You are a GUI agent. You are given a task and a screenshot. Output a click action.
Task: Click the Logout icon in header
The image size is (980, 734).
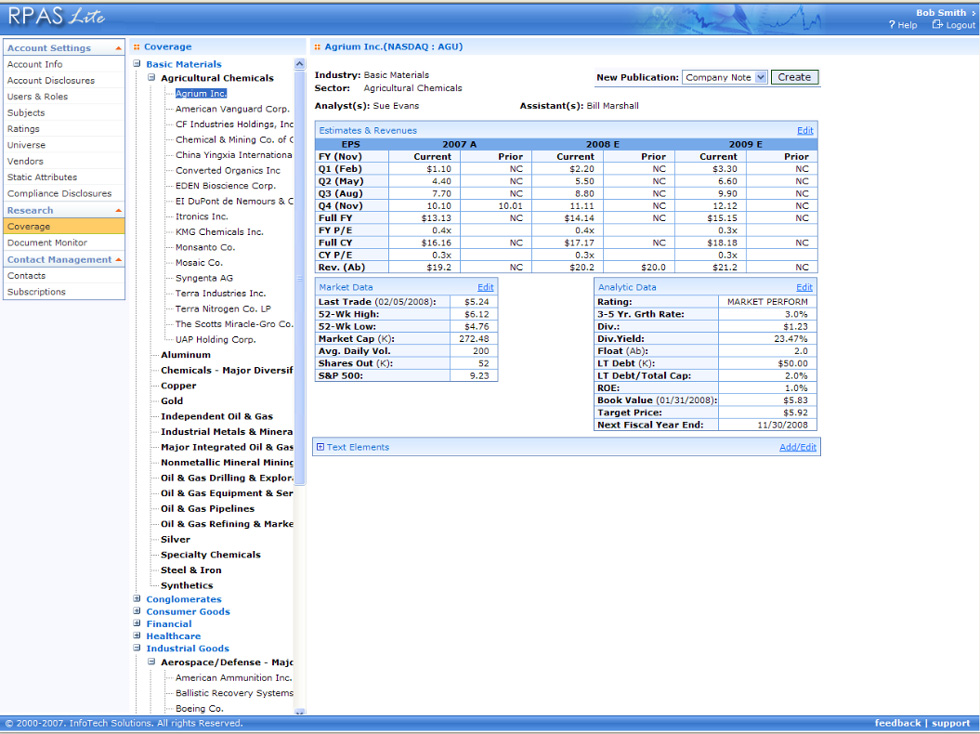[937, 24]
